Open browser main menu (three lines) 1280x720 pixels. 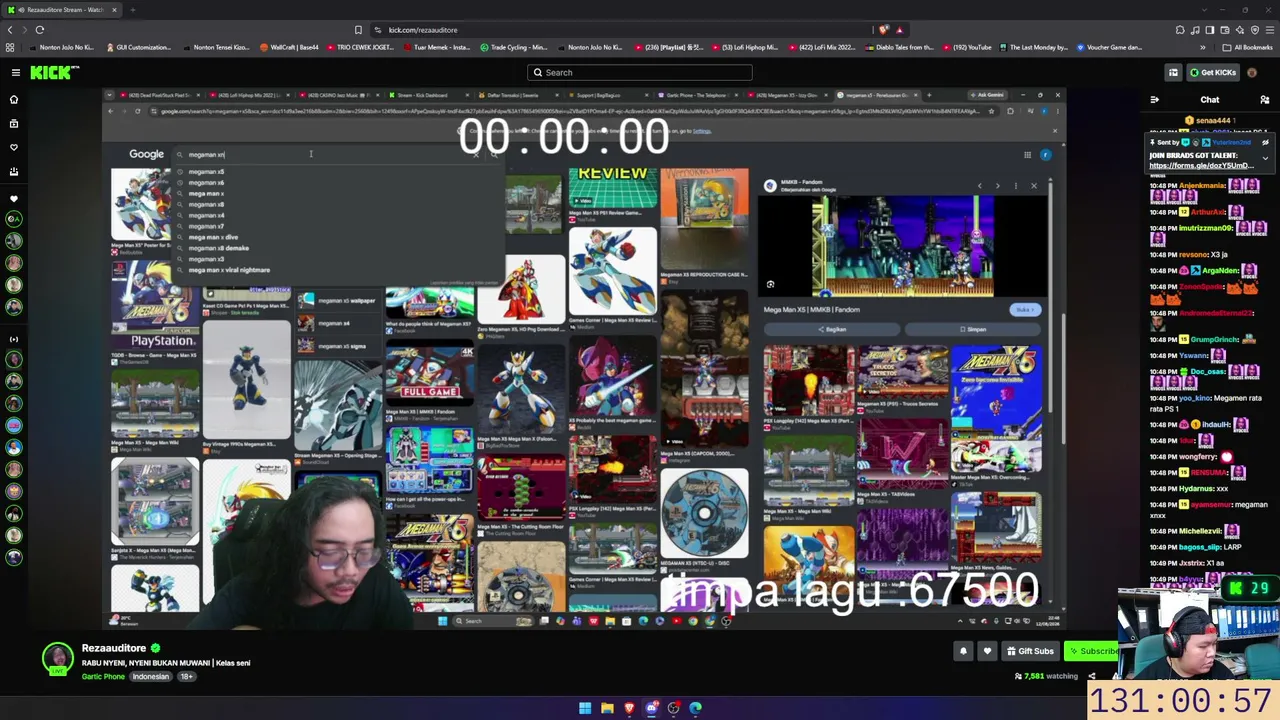click(1269, 30)
